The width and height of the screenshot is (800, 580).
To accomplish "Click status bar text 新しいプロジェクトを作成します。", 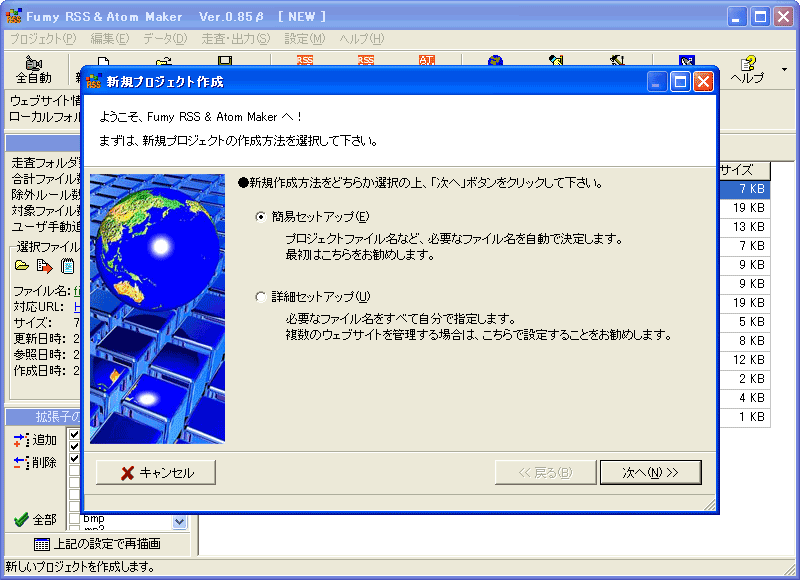I will (80, 567).
